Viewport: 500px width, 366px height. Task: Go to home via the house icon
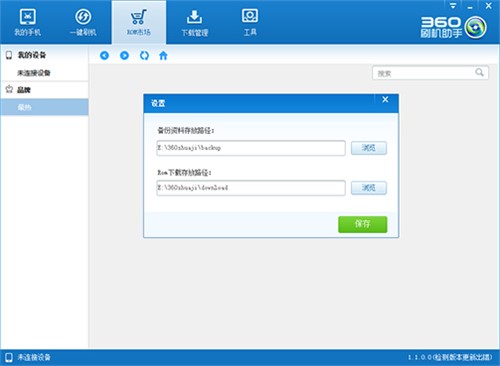pos(163,55)
